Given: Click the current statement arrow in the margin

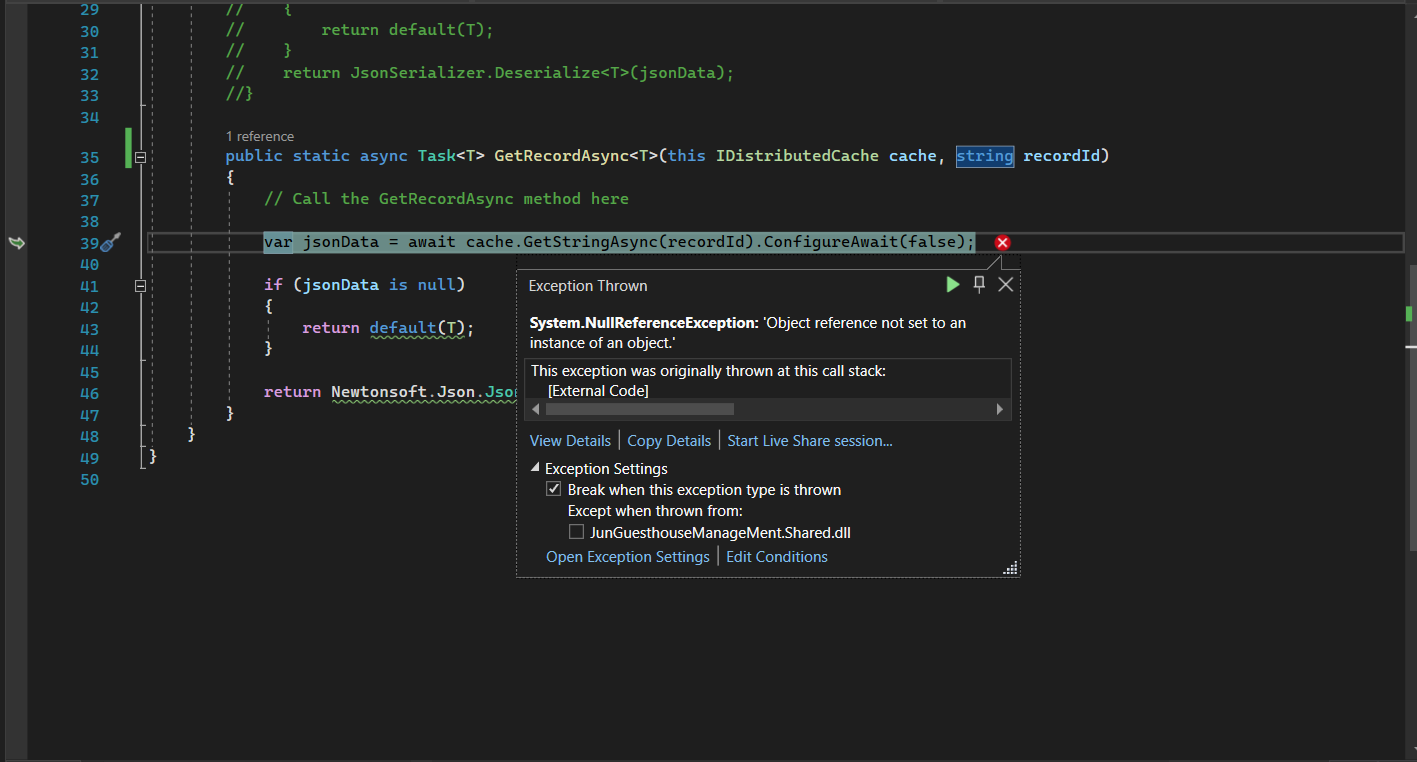Looking at the screenshot, I should (x=17, y=242).
